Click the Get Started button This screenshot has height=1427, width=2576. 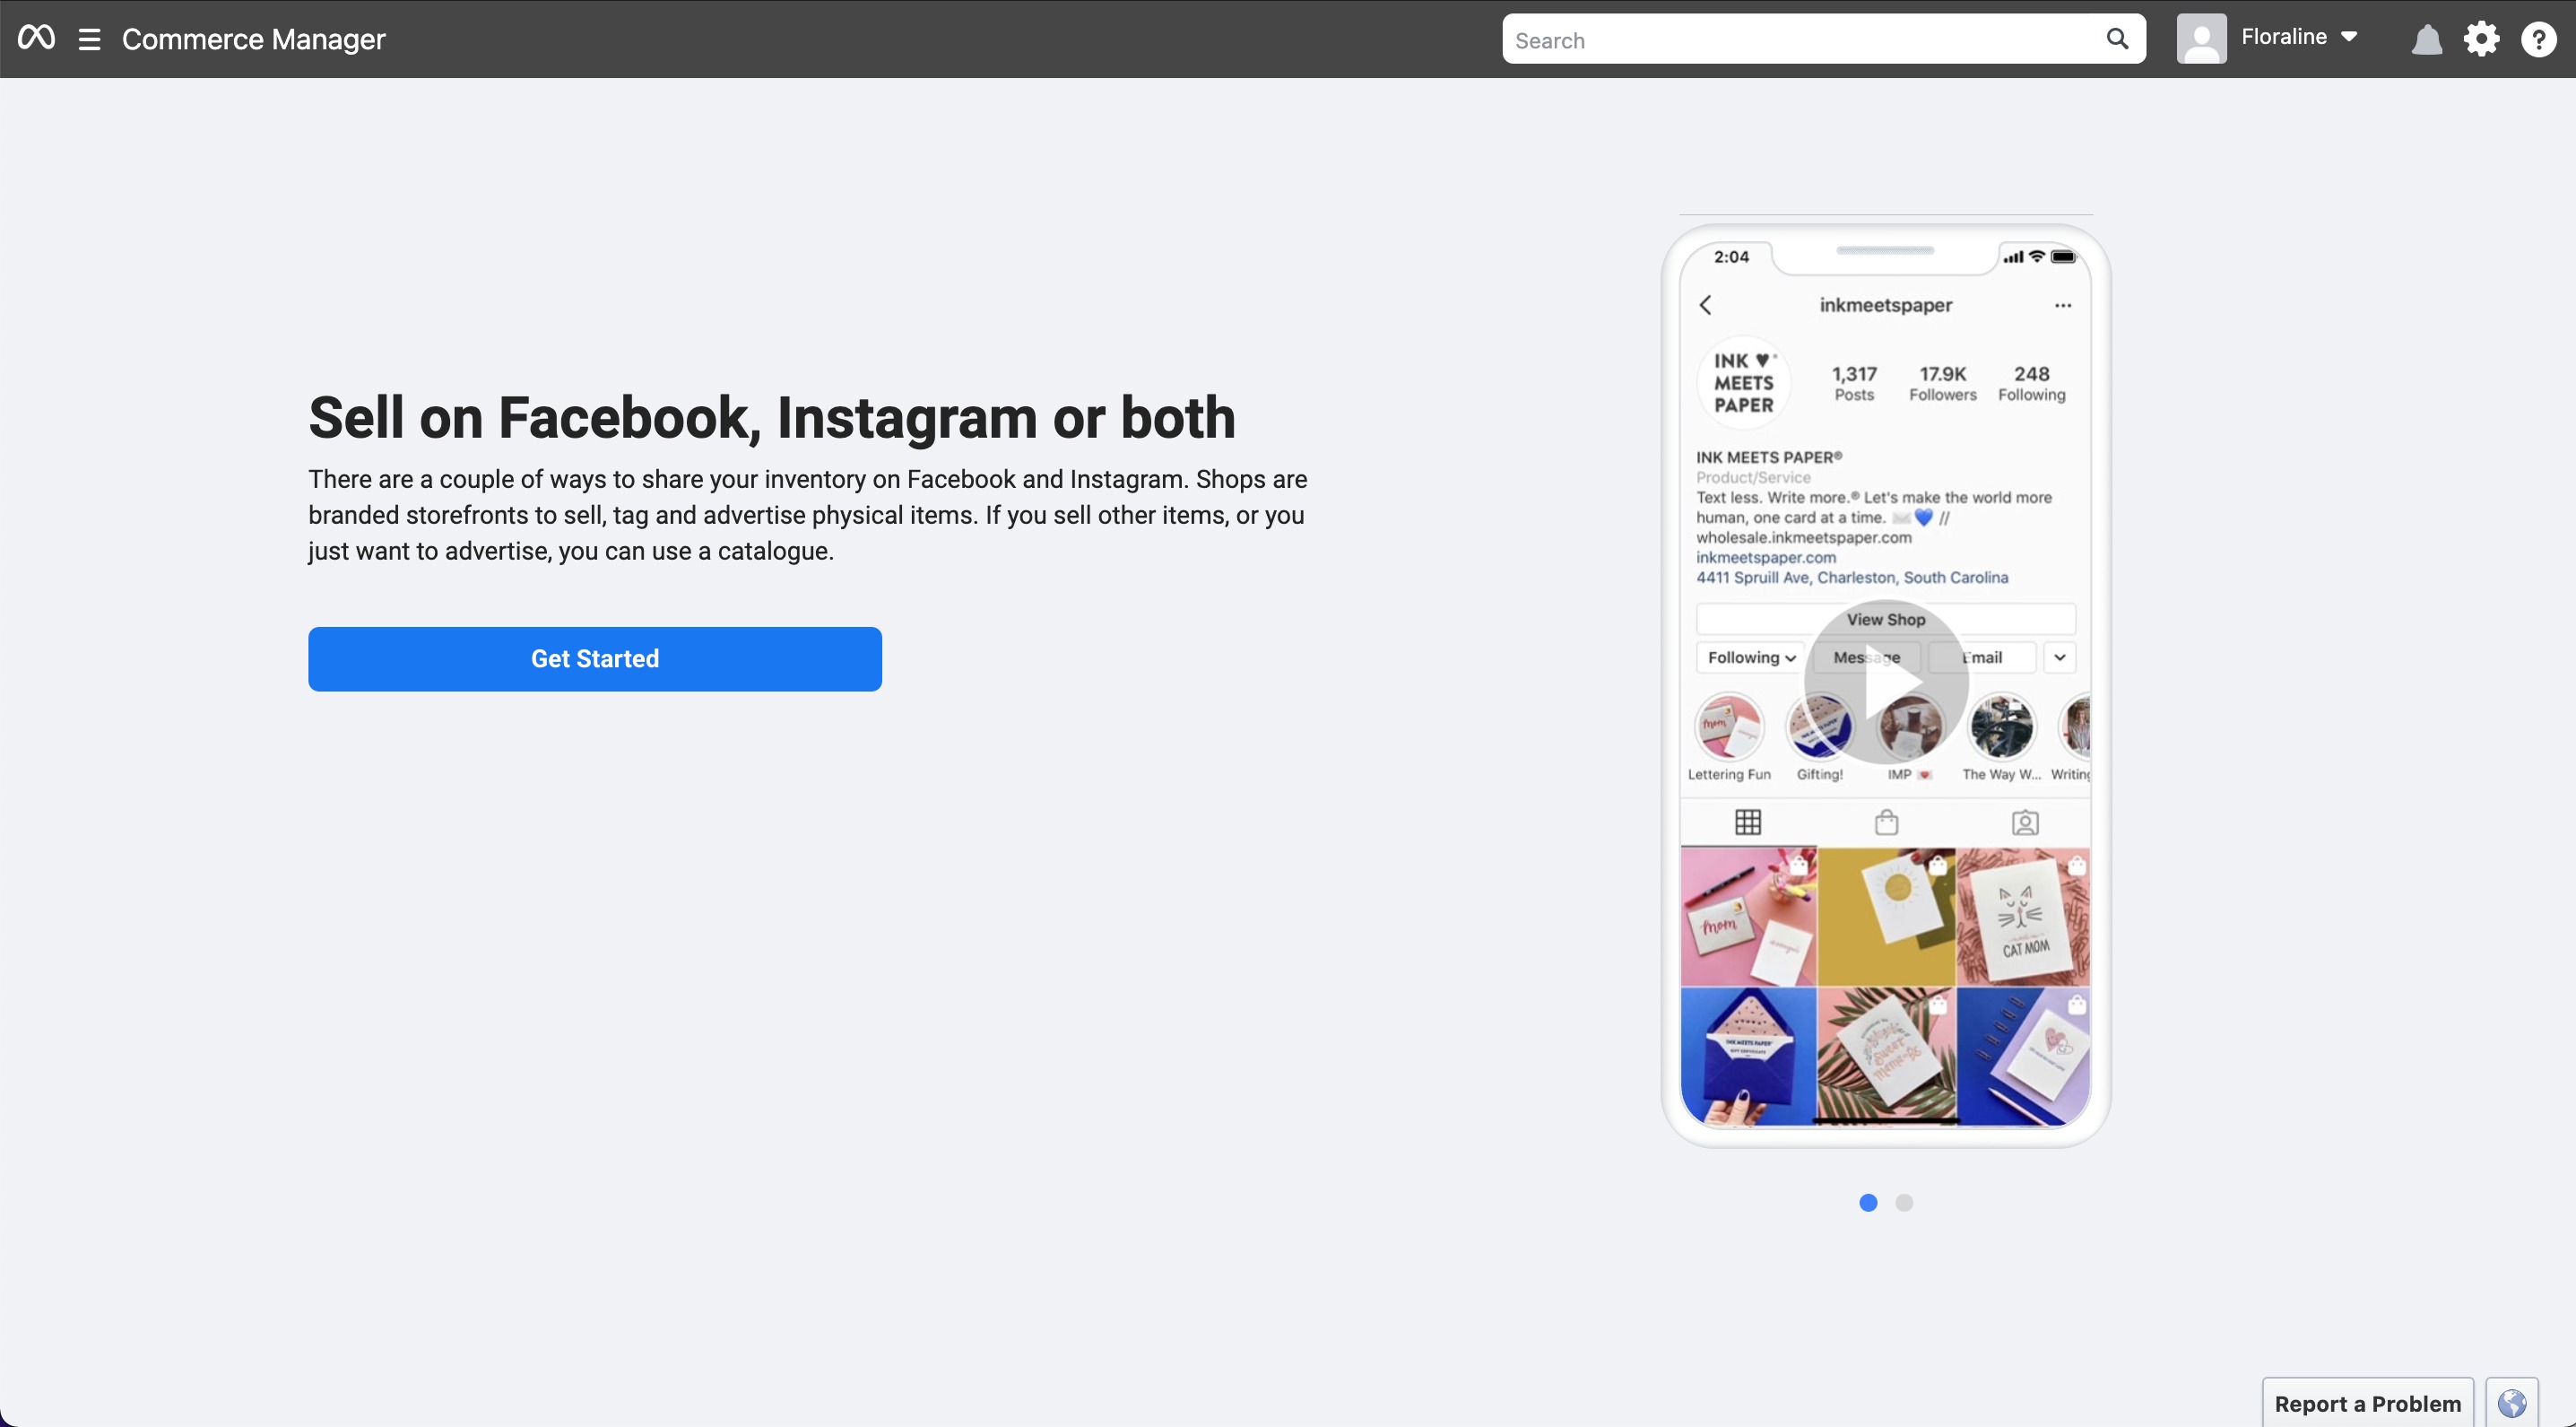pyautogui.click(x=595, y=659)
